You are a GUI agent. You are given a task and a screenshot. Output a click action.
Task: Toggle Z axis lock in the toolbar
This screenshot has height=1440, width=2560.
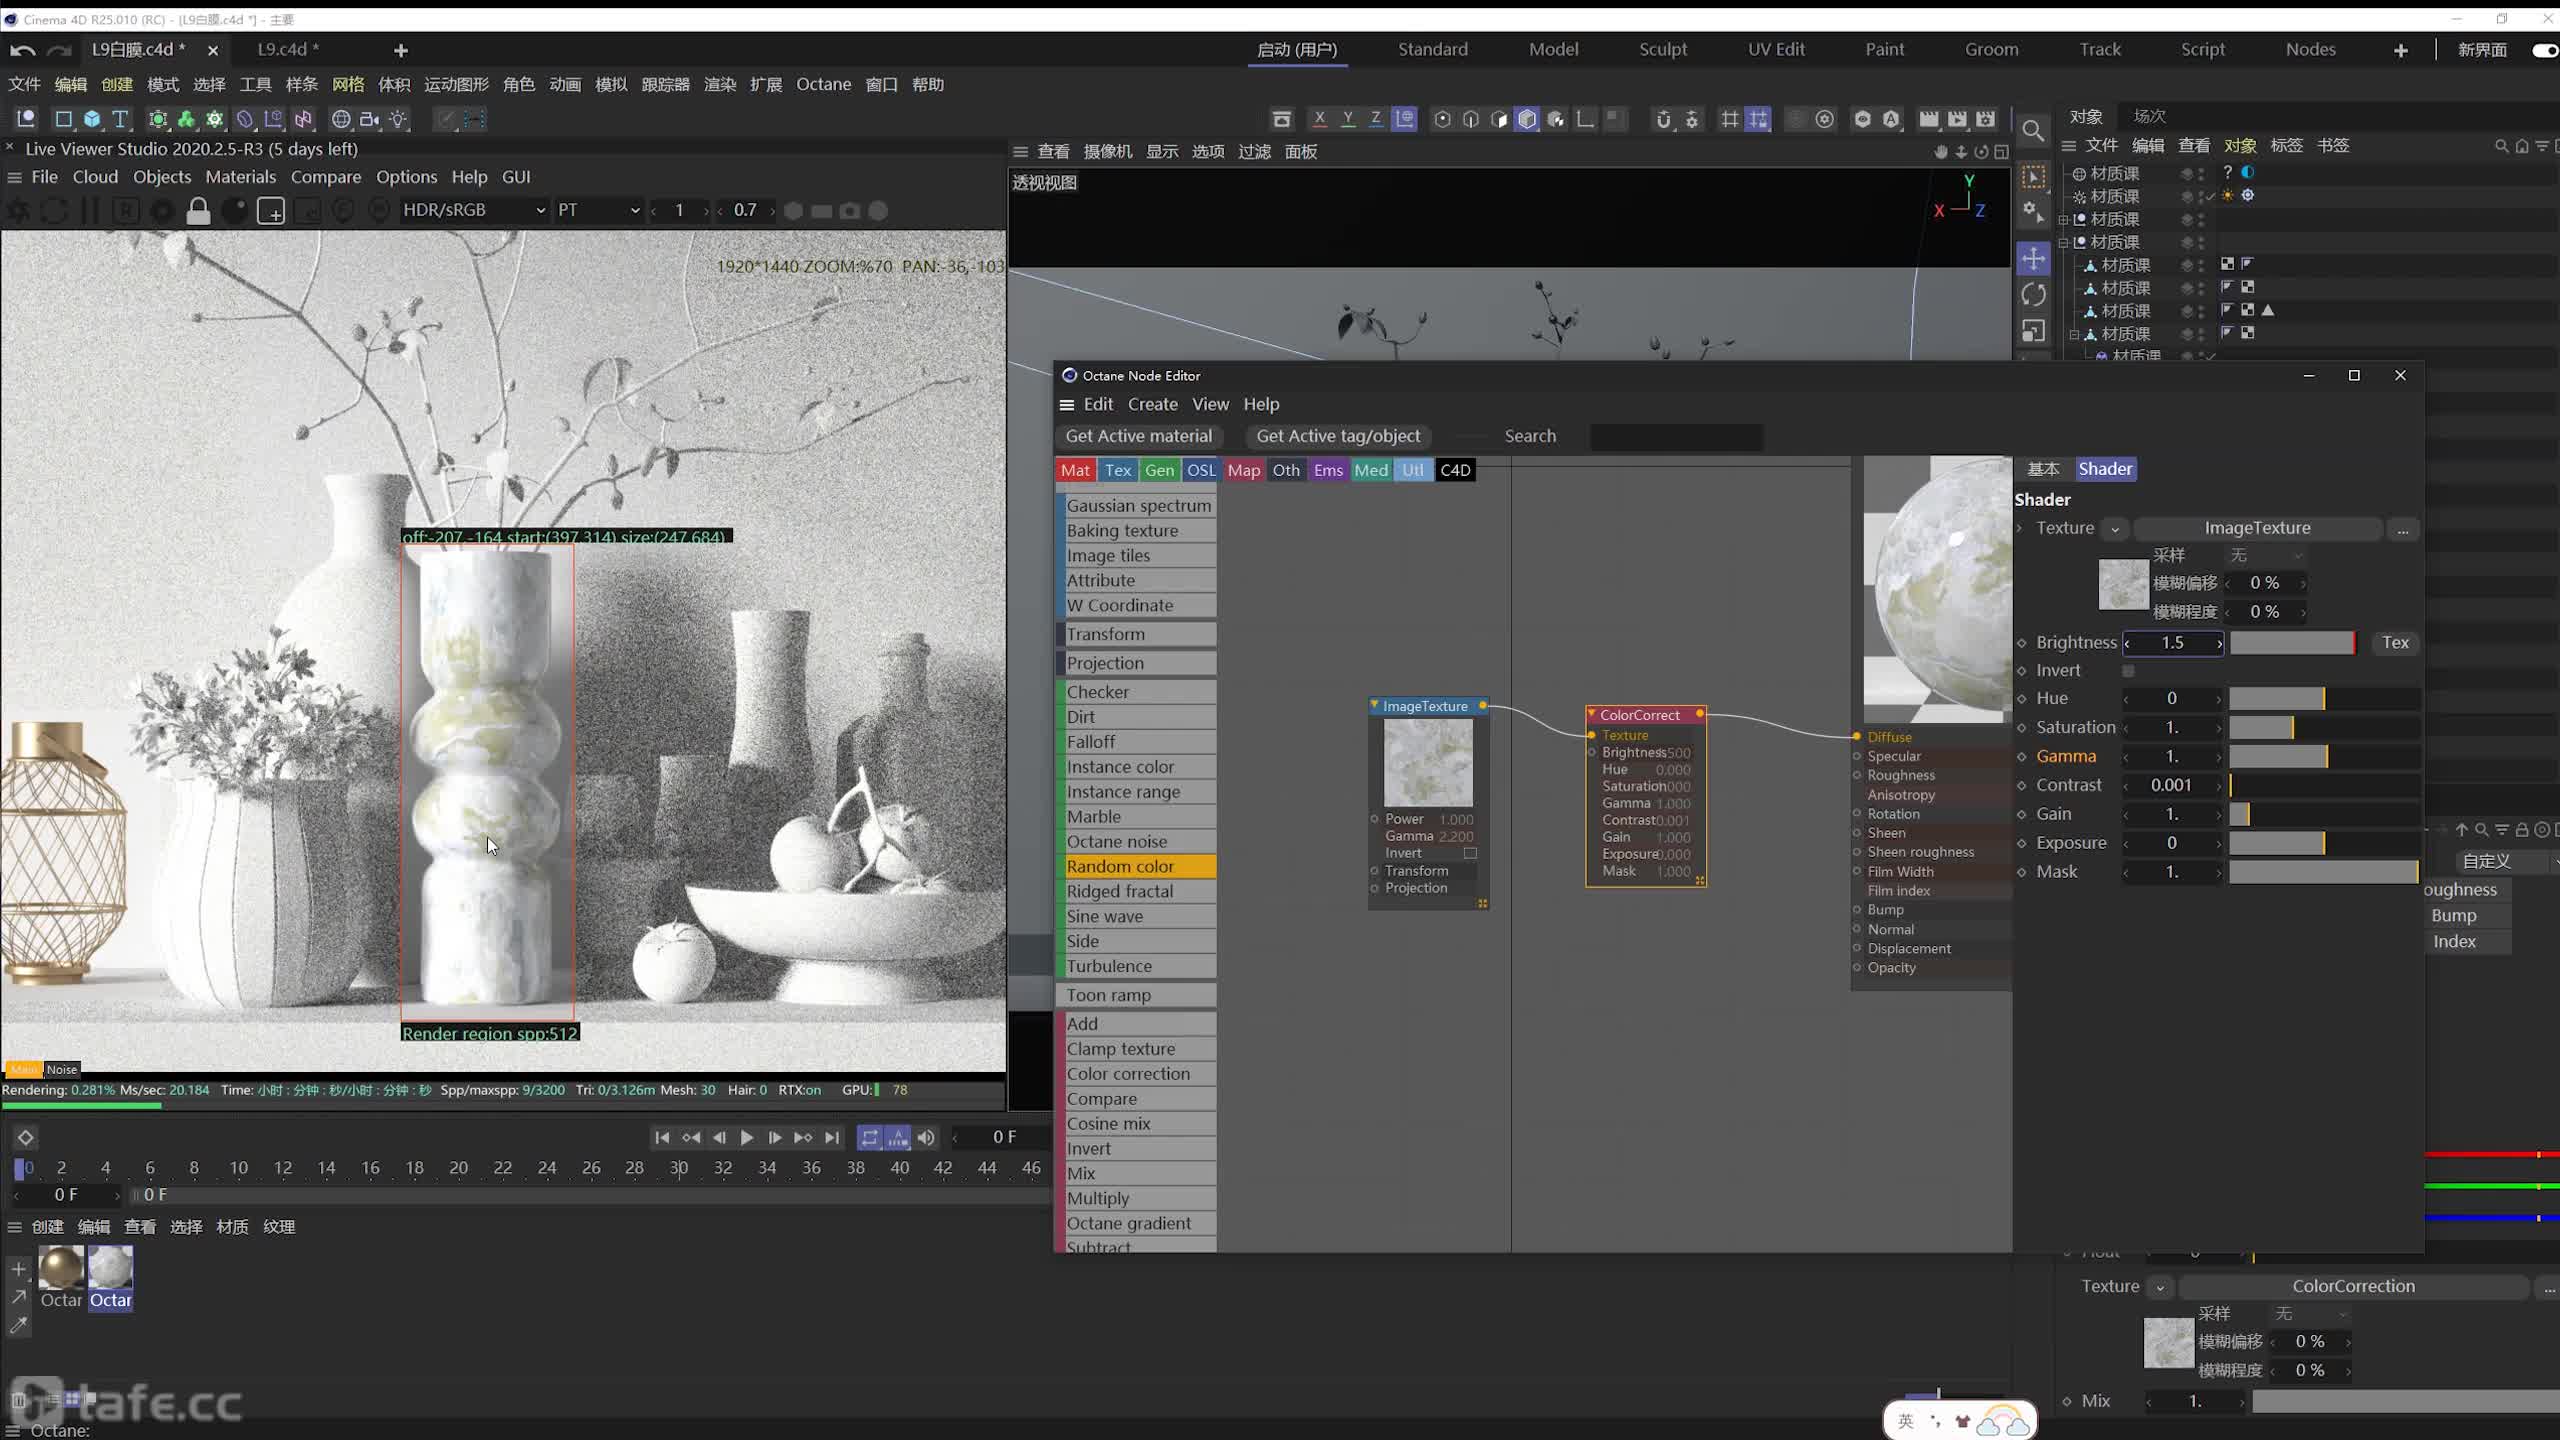point(1376,119)
